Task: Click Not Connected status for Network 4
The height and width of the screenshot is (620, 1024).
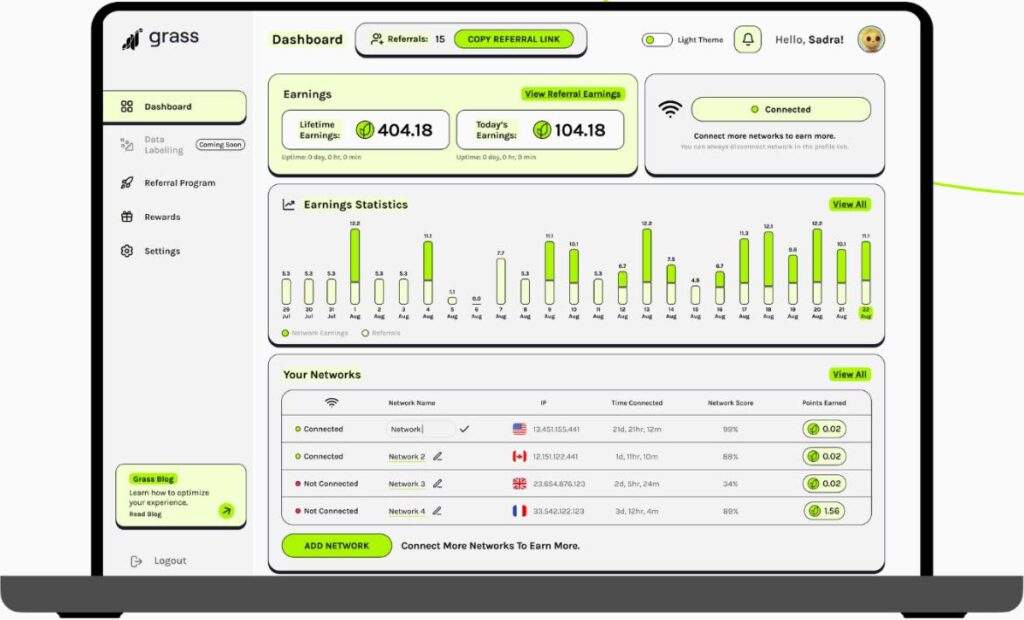Action: coord(327,511)
